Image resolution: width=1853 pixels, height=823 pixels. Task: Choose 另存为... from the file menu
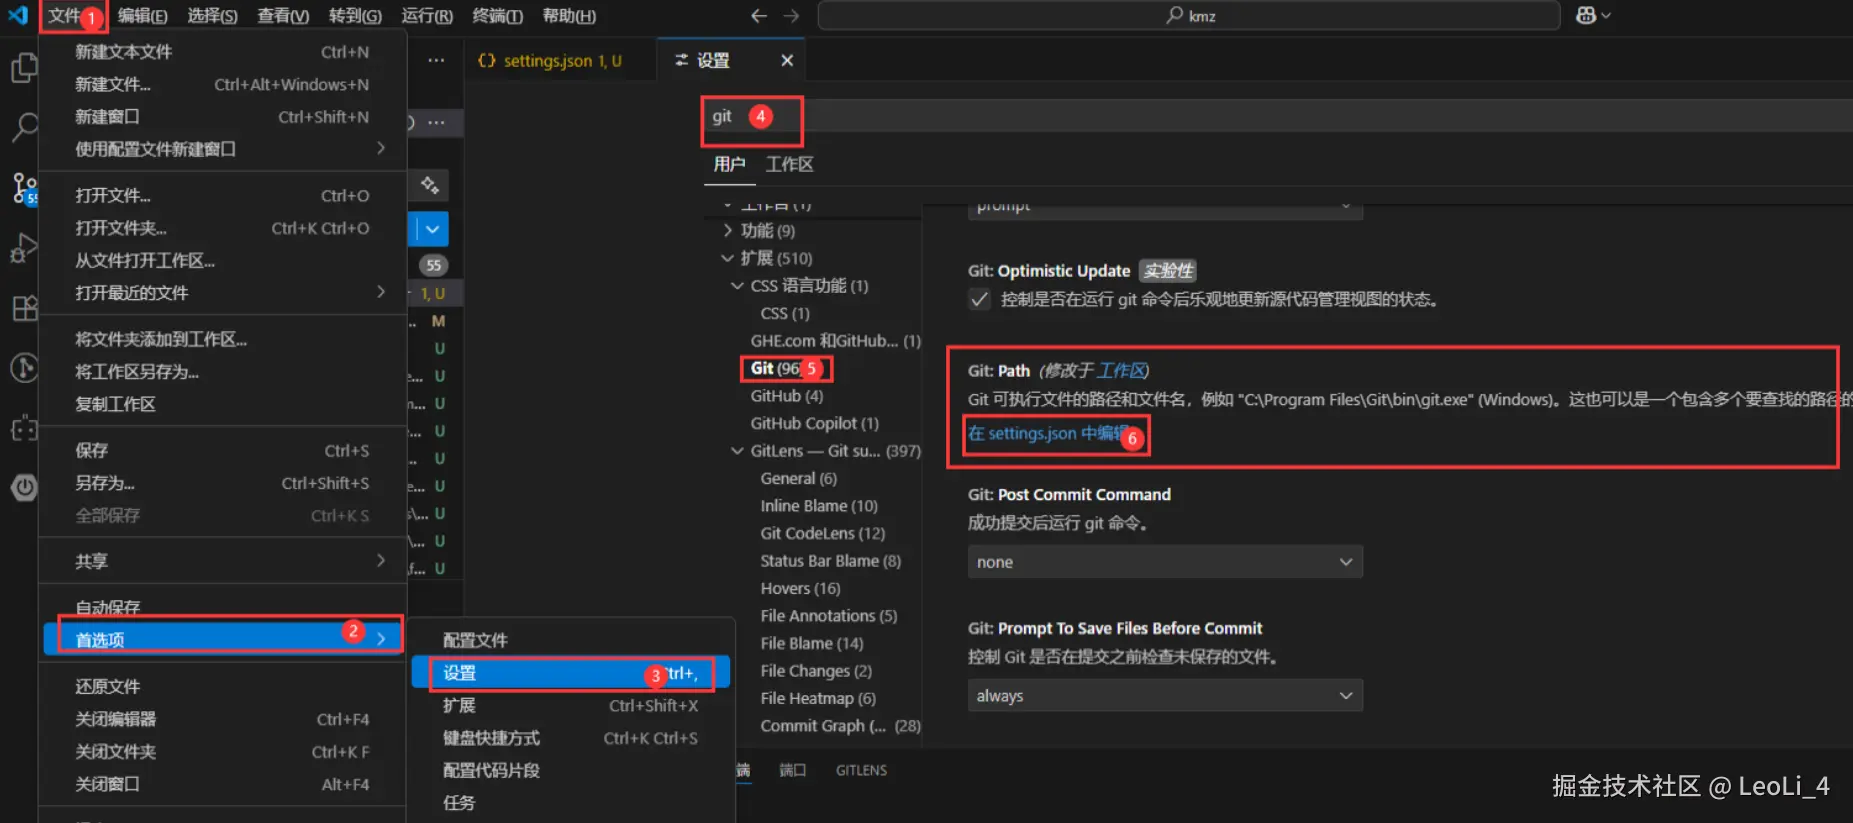coord(222,483)
